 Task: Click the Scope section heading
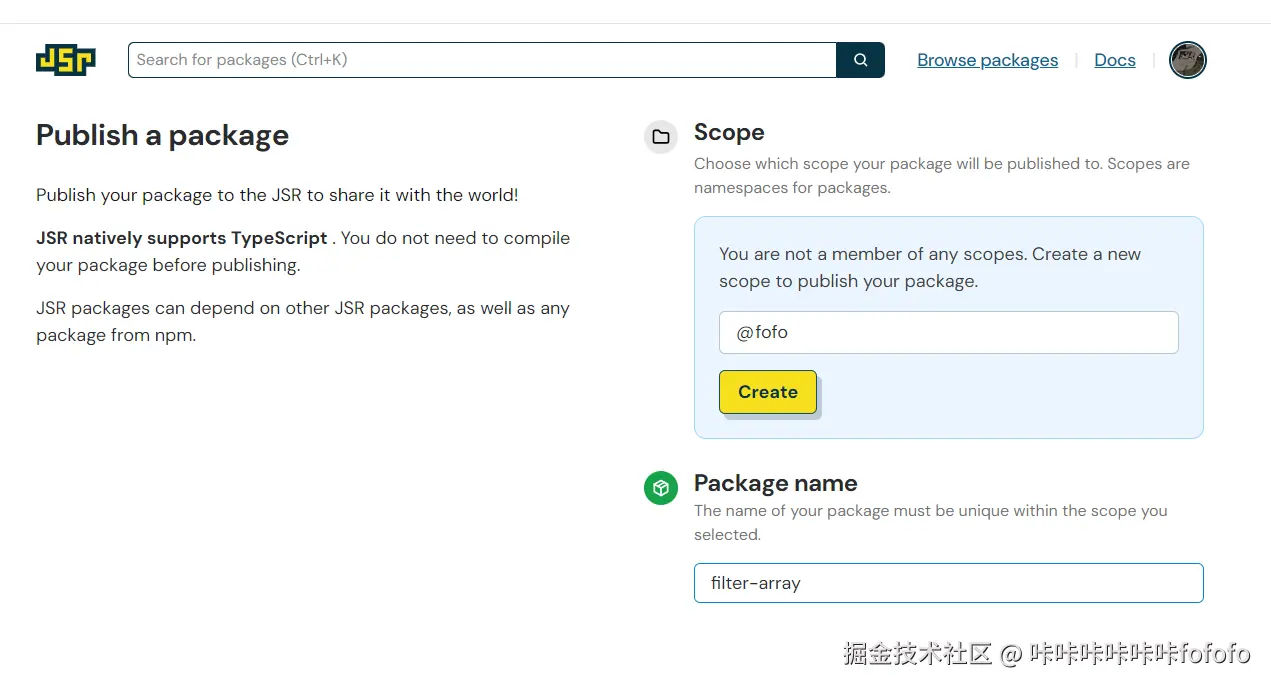(x=729, y=133)
